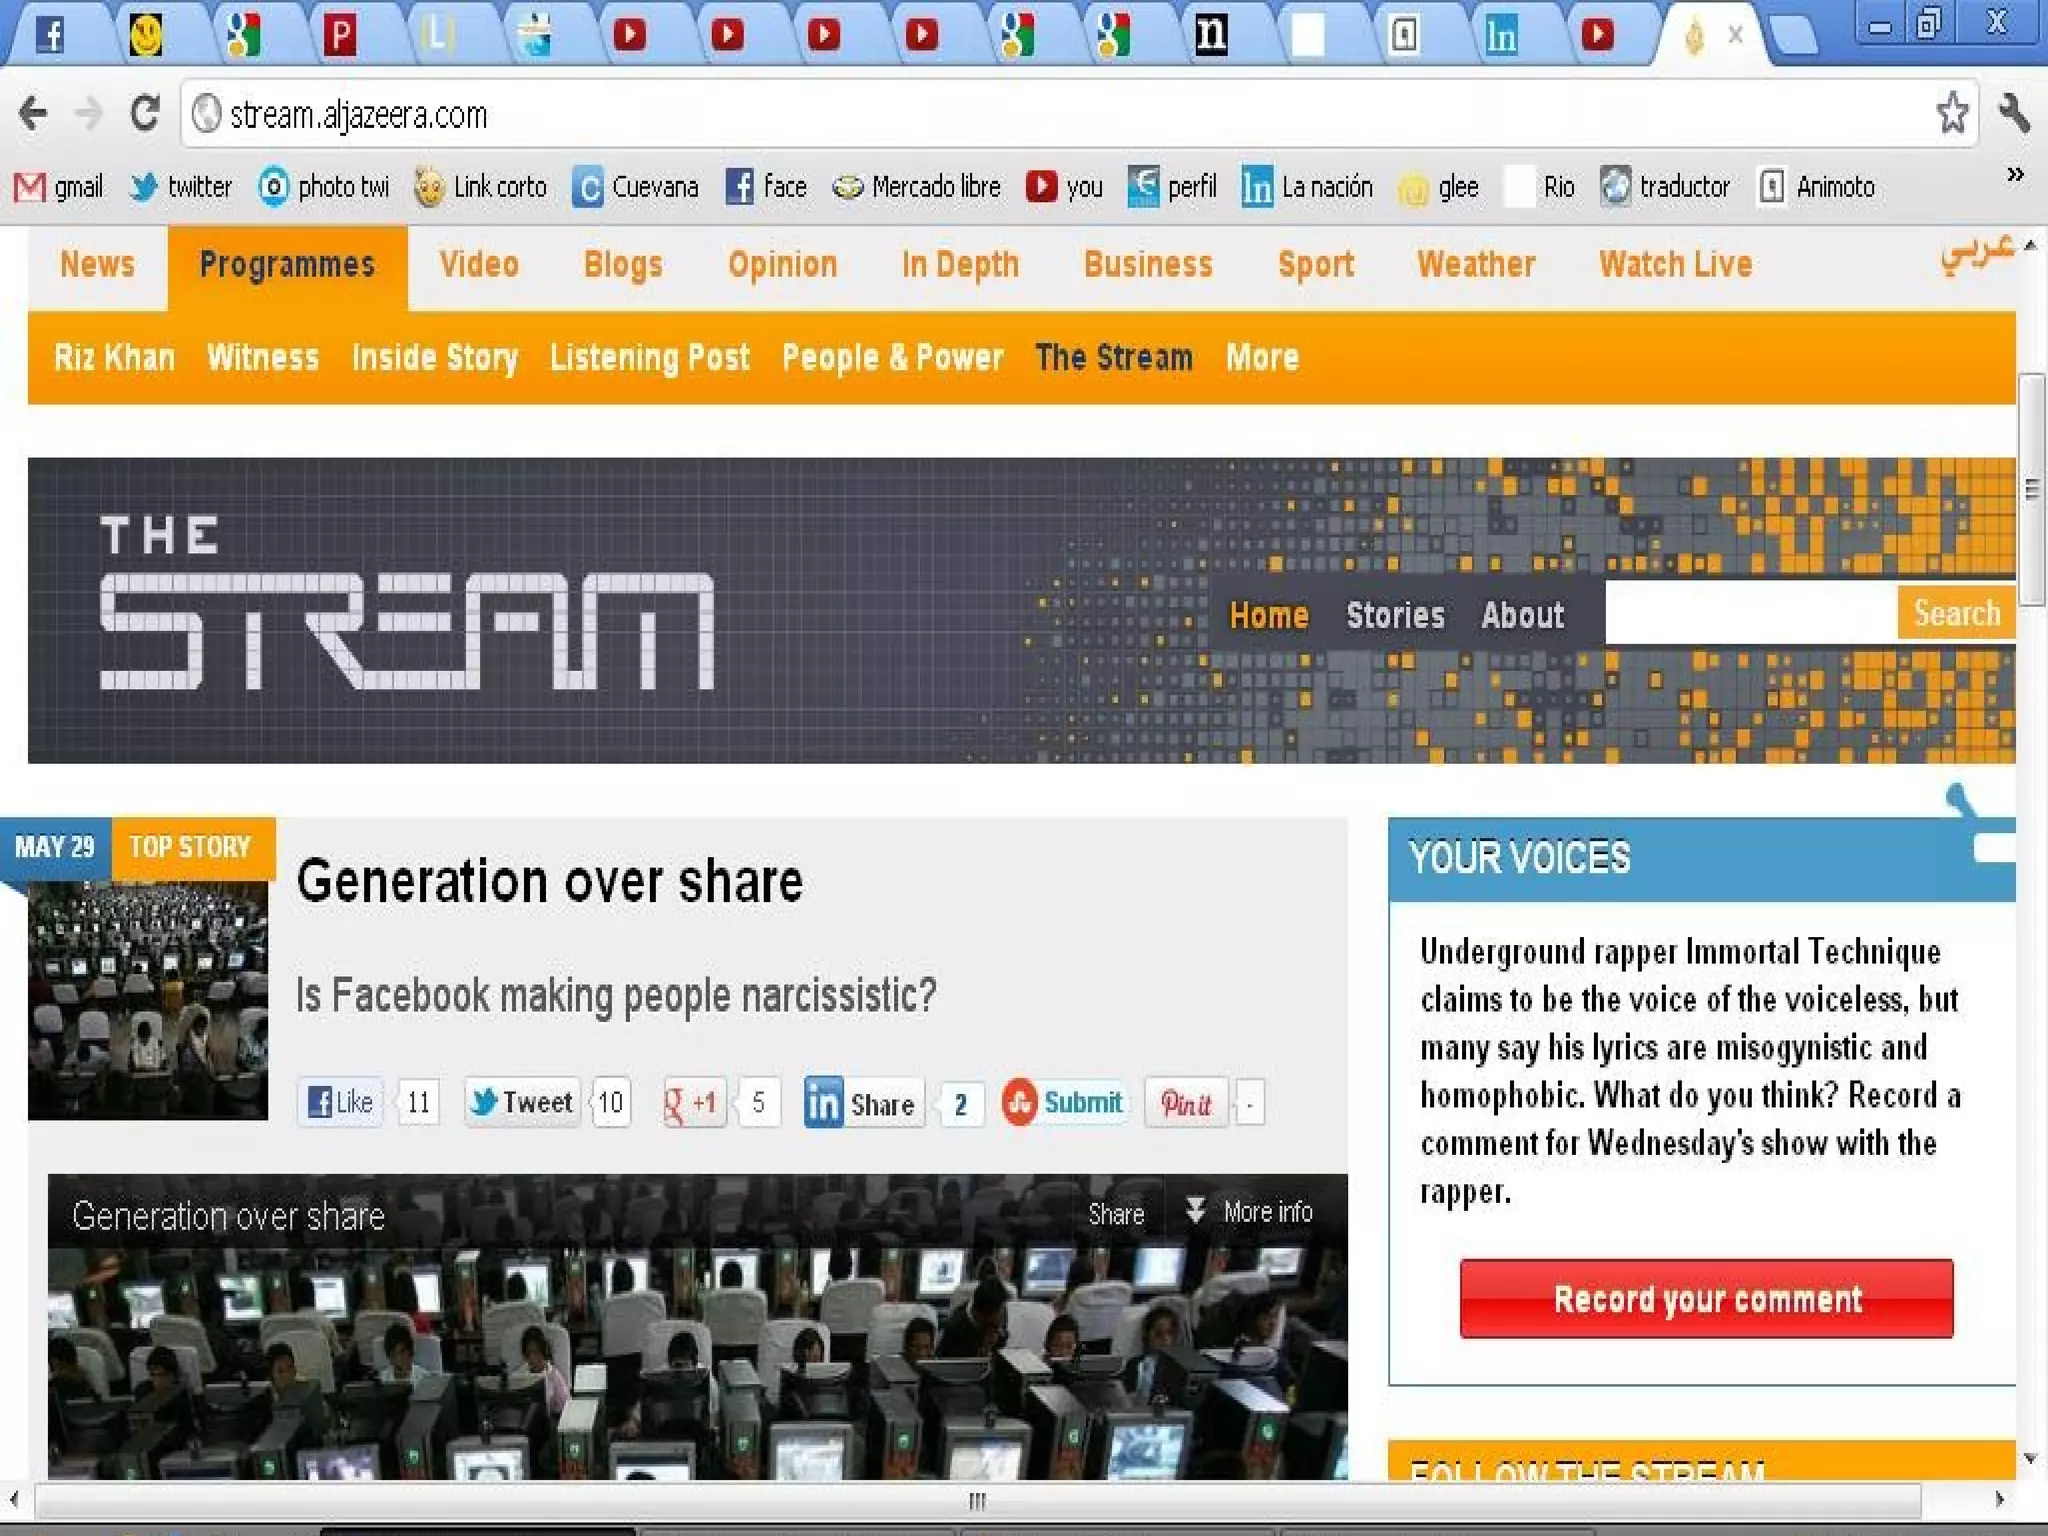The height and width of the screenshot is (1536, 2048).
Task: Open the gmail bookmark
Action: point(58,186)
